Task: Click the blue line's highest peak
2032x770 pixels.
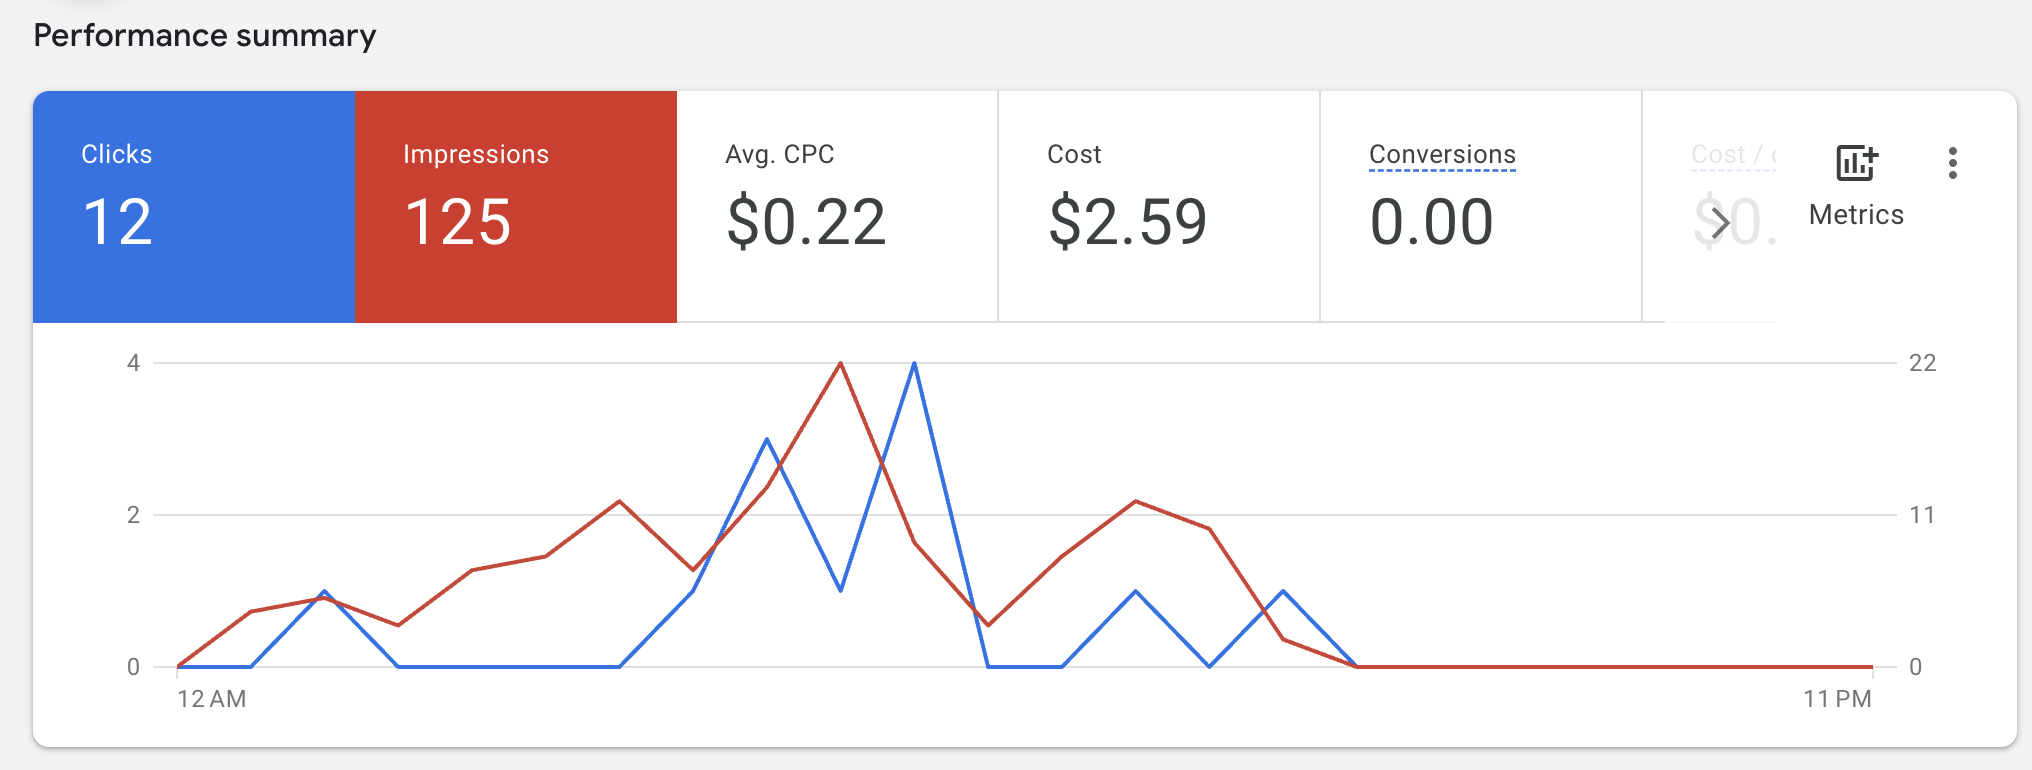Action: (914, 364)
